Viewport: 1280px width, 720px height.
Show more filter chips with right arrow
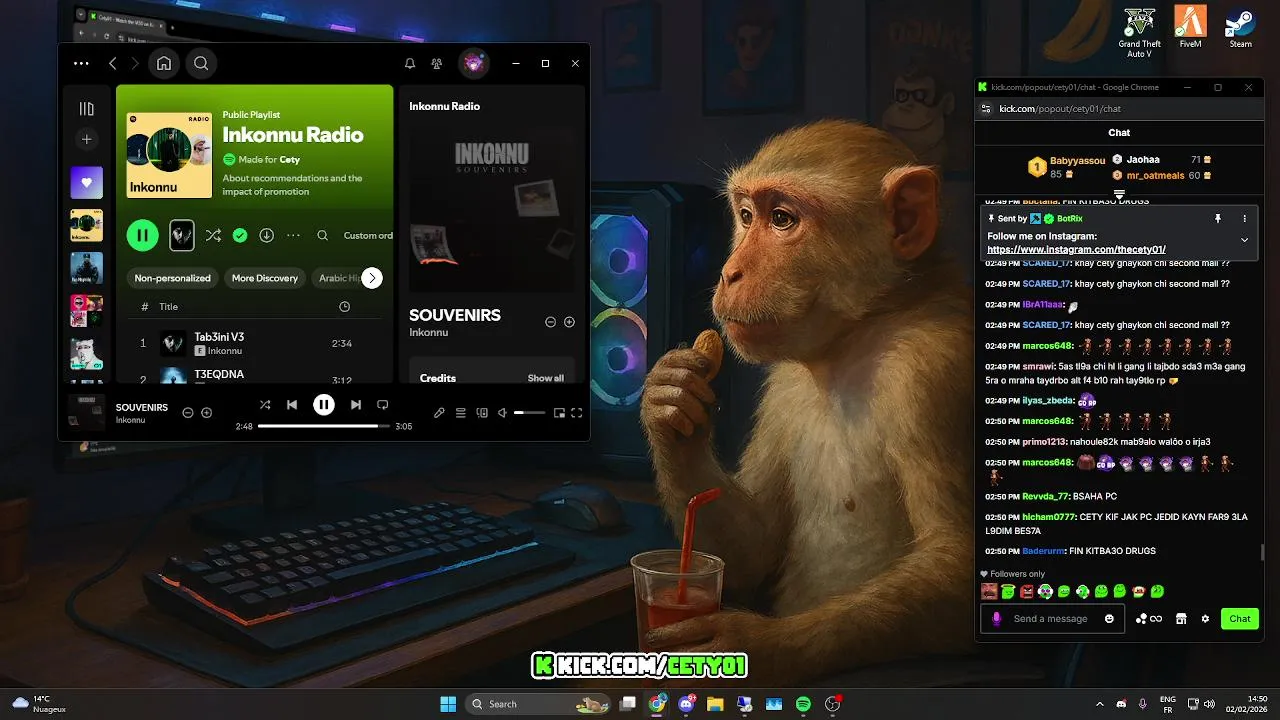(x=372, y=278)
